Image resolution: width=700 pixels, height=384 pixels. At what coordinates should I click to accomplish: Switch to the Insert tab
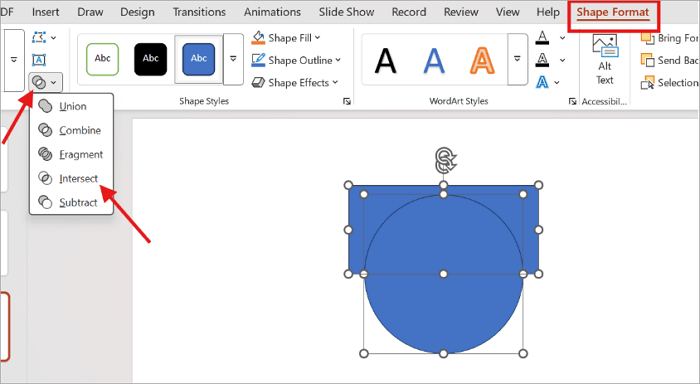tap(46, 12)
